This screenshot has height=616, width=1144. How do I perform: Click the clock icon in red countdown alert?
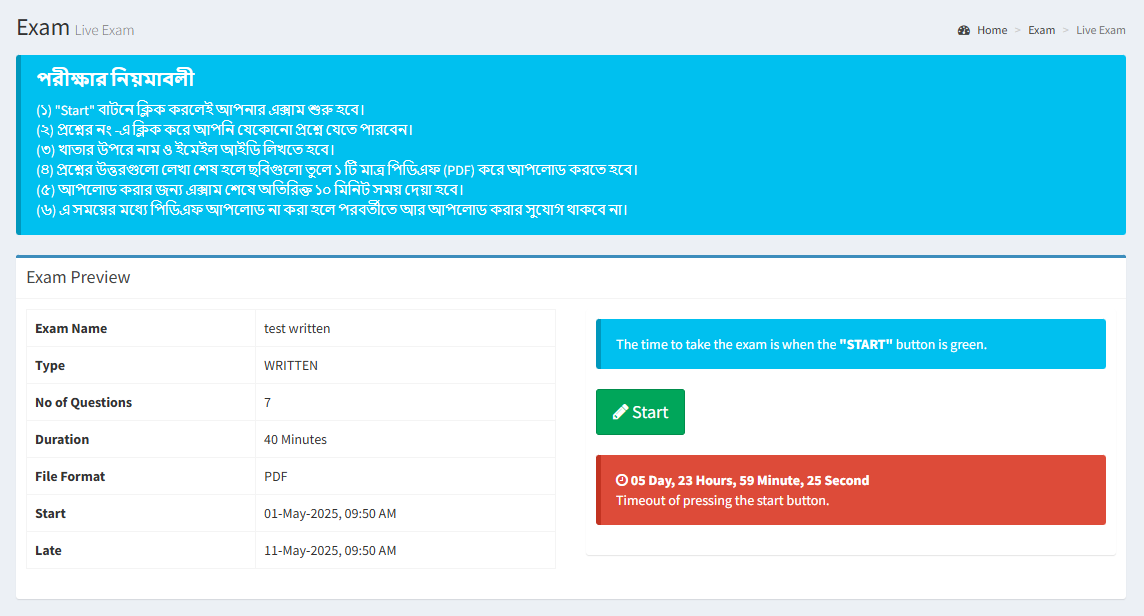[x=621, y=481]
